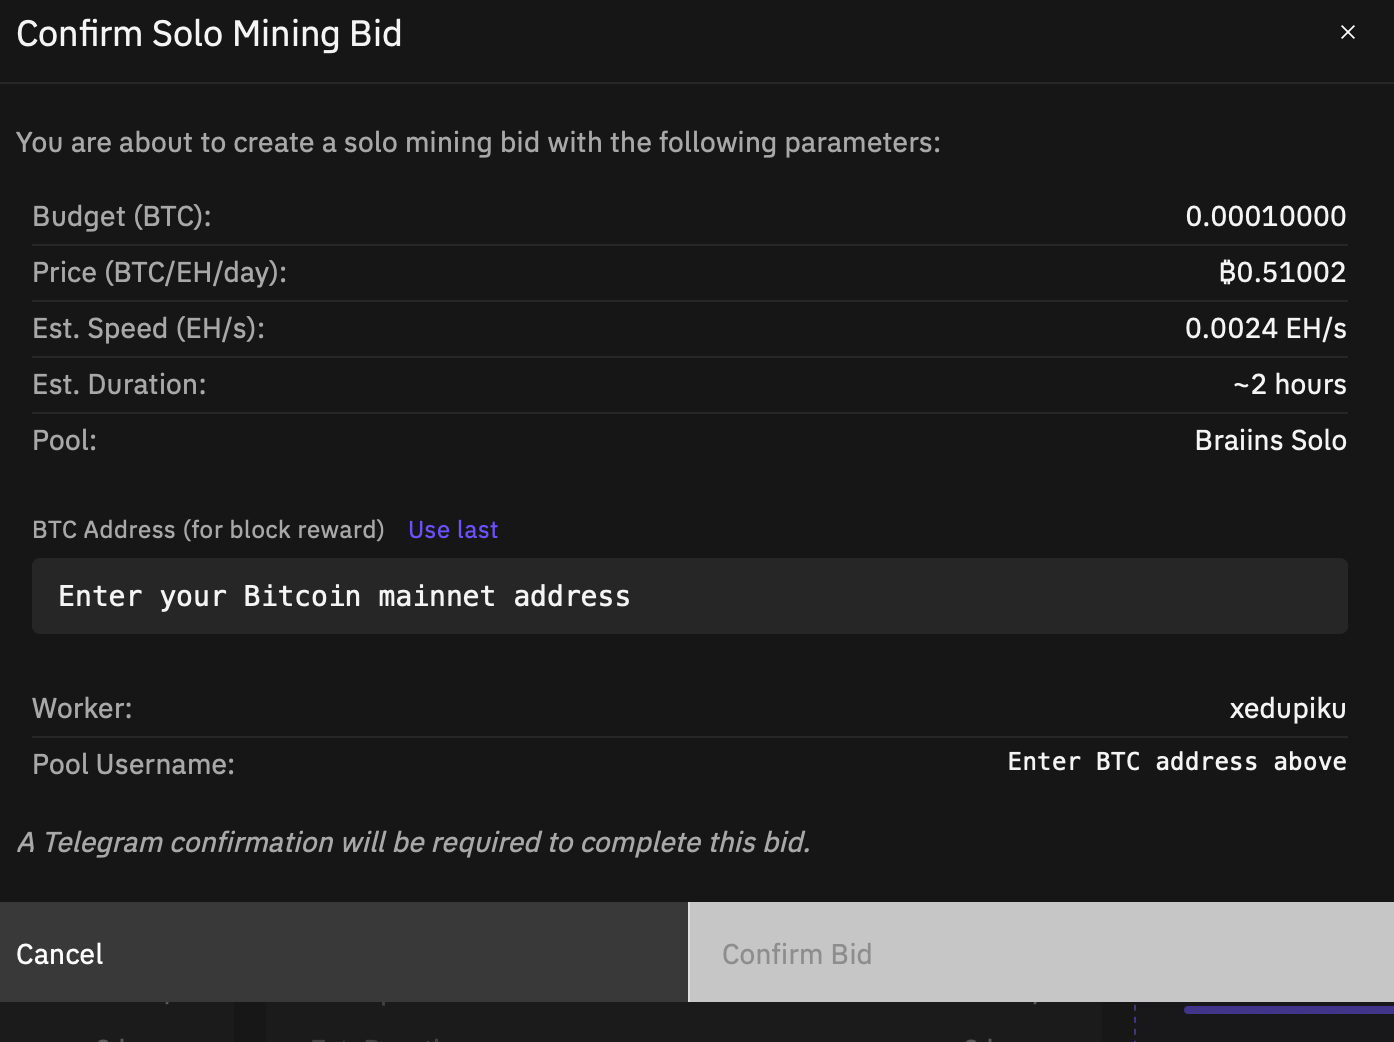Click the Pool Username label
Image resolution: width=1394 pixels, height=1042 pixels.
[x=133, y=764]
